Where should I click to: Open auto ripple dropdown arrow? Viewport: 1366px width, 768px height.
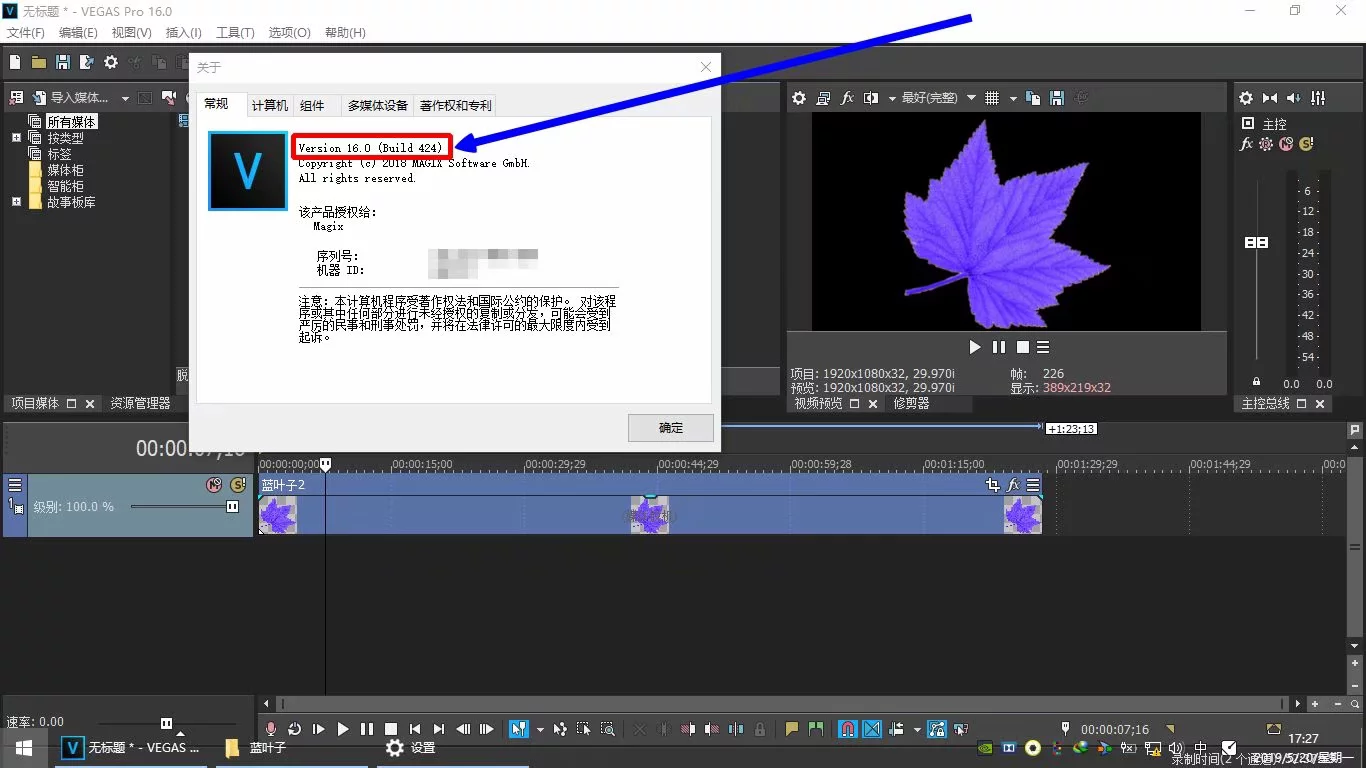[917, 729]
